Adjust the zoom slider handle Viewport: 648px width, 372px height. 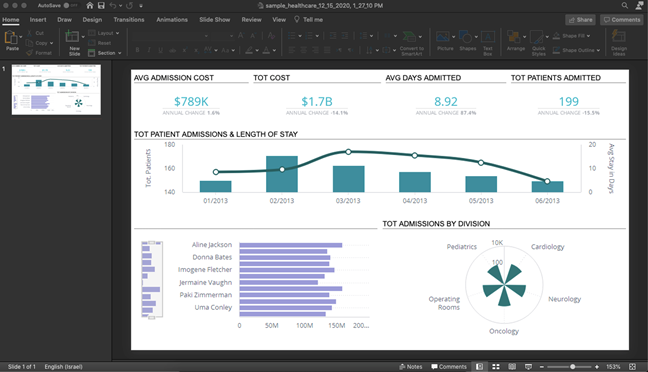[572, 367]
